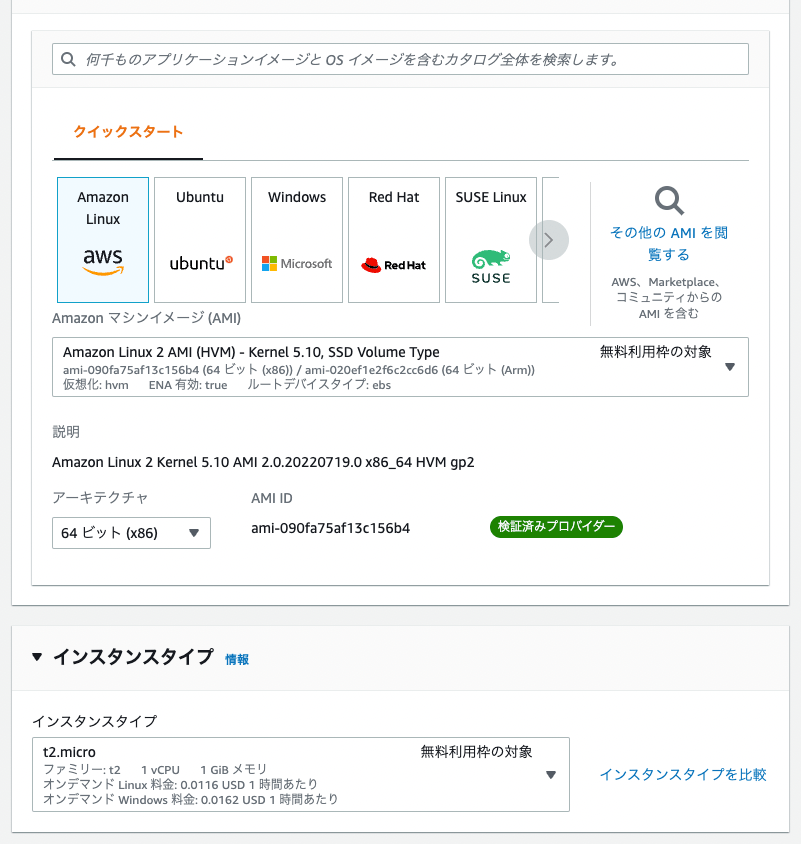Screen dimensions: 801x844
Task: Click the instance type dropdown arrow
Action: [x=551, y=775]
